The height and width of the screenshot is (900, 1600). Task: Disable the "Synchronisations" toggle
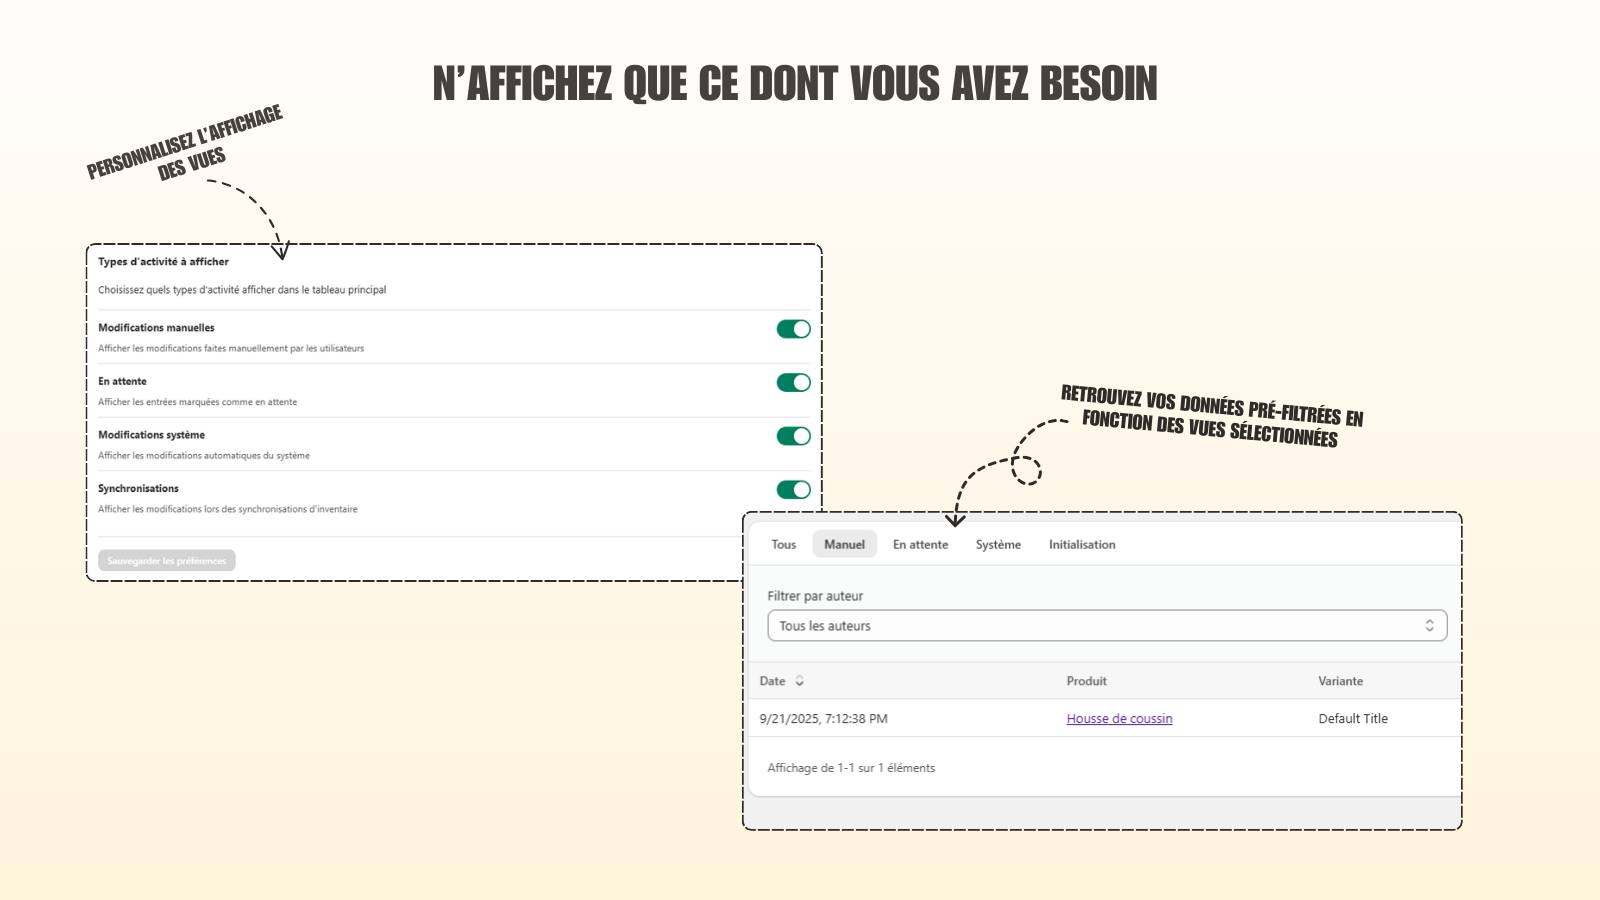pos(792,489)
